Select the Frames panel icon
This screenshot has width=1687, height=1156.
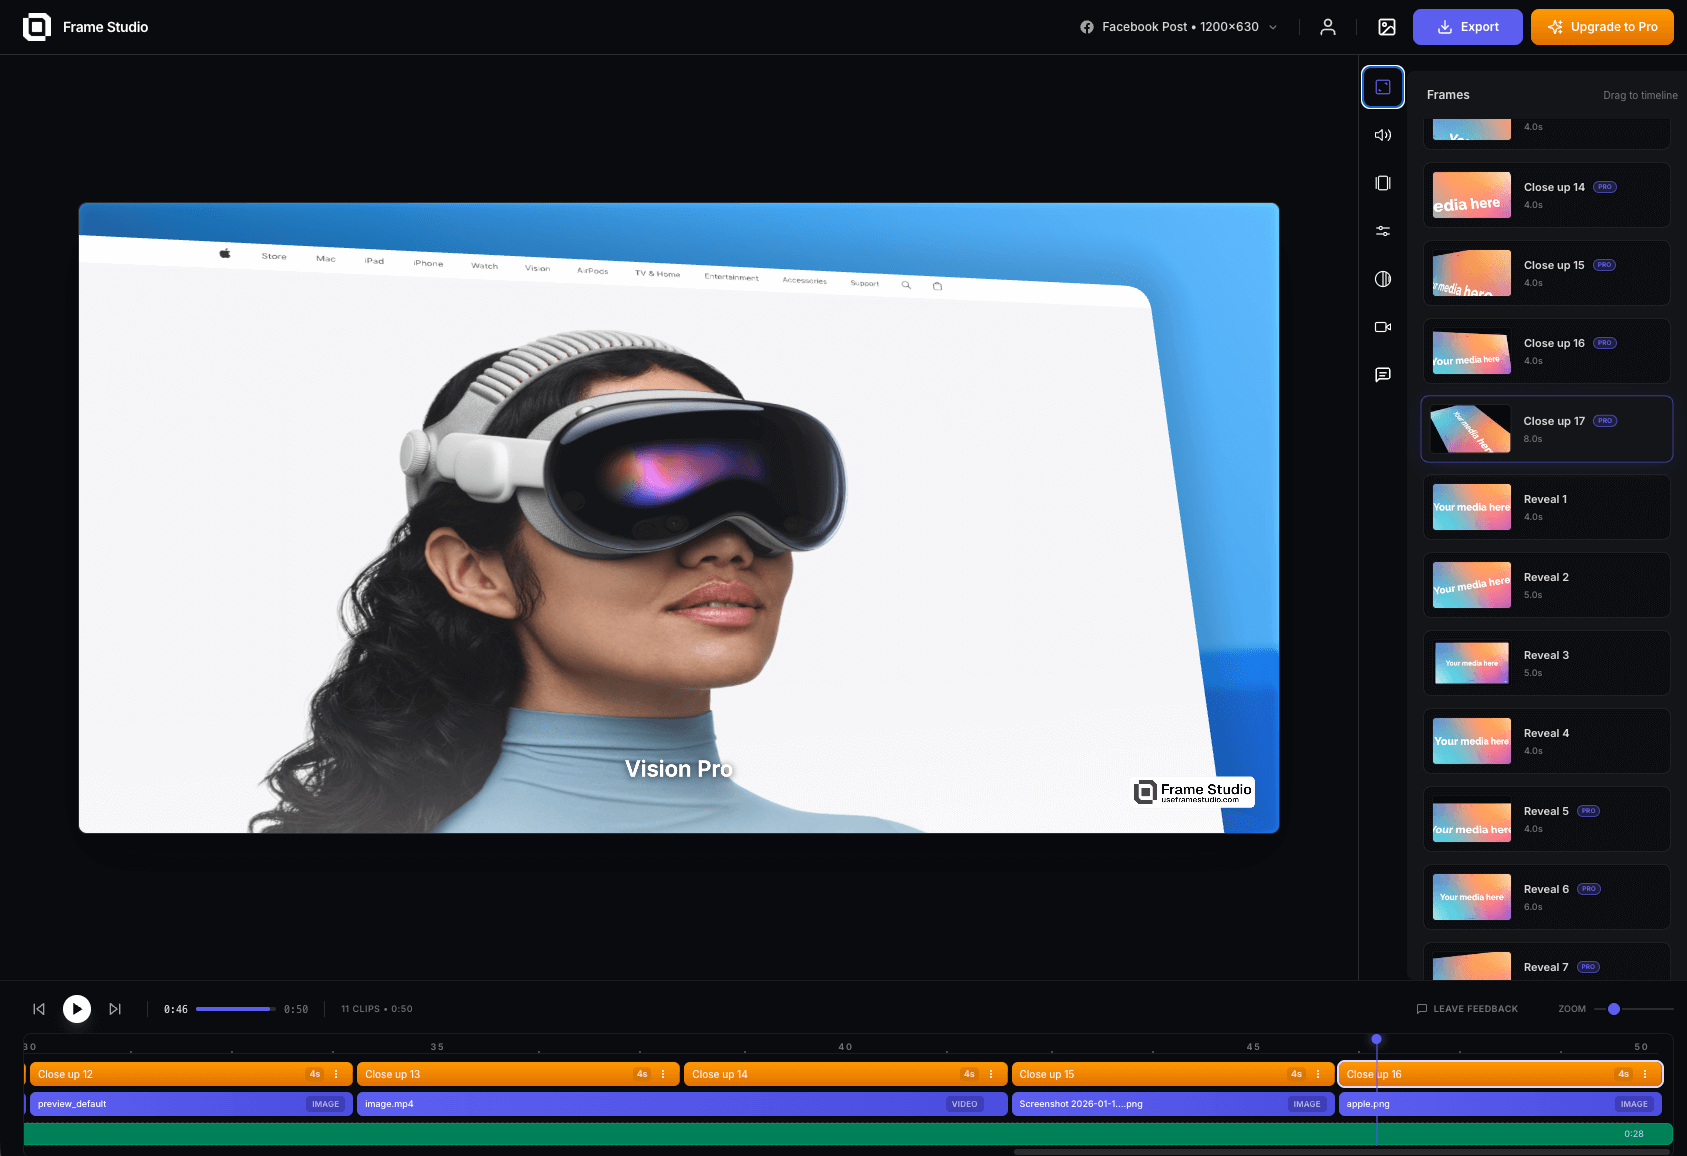1383,87
